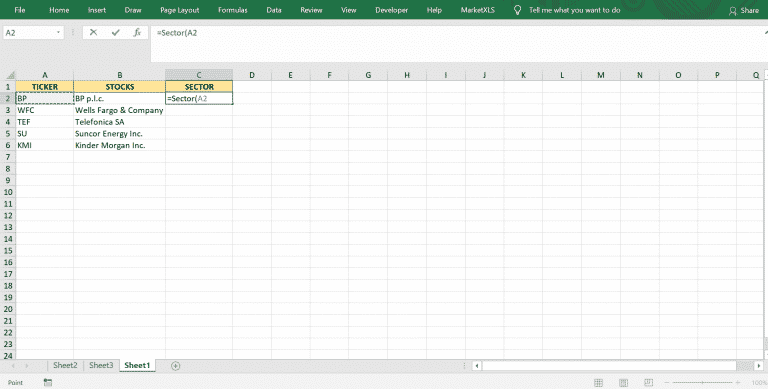Open the View ribbon tab
The height and width of the screenshot is (389, 768).
[x=348, y=10]
